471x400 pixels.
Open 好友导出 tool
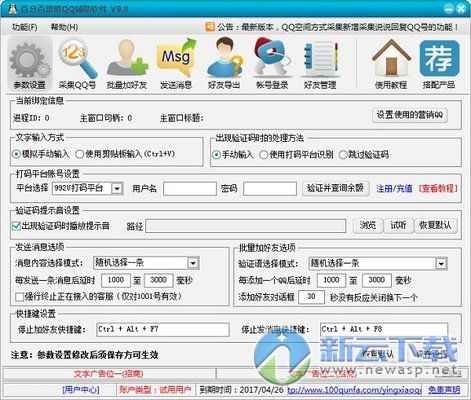click(x=224, y=64)
